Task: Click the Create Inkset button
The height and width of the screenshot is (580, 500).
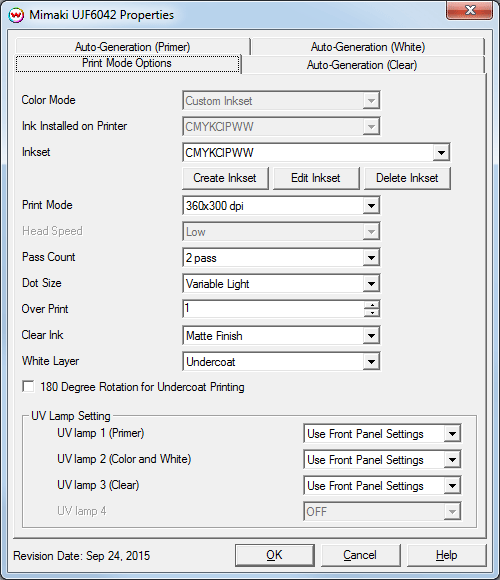Action: [x=225, y=178]
